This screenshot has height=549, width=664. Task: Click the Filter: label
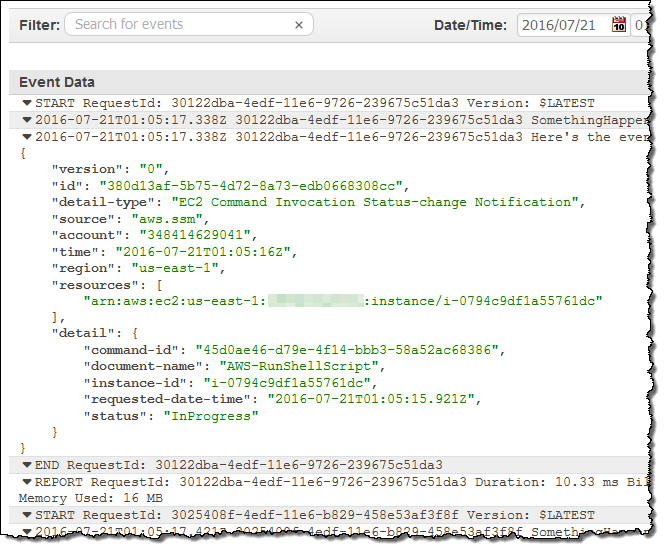point(39,25)
